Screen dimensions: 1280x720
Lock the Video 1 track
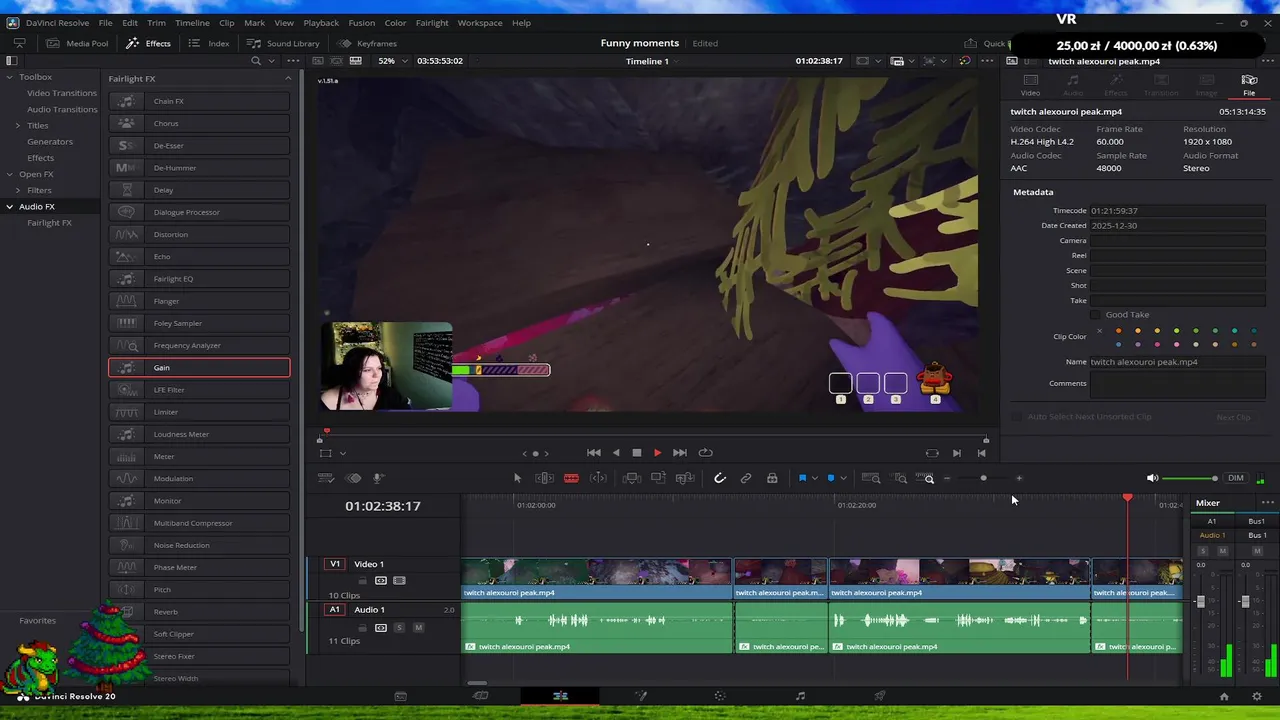tap(363, 581)
